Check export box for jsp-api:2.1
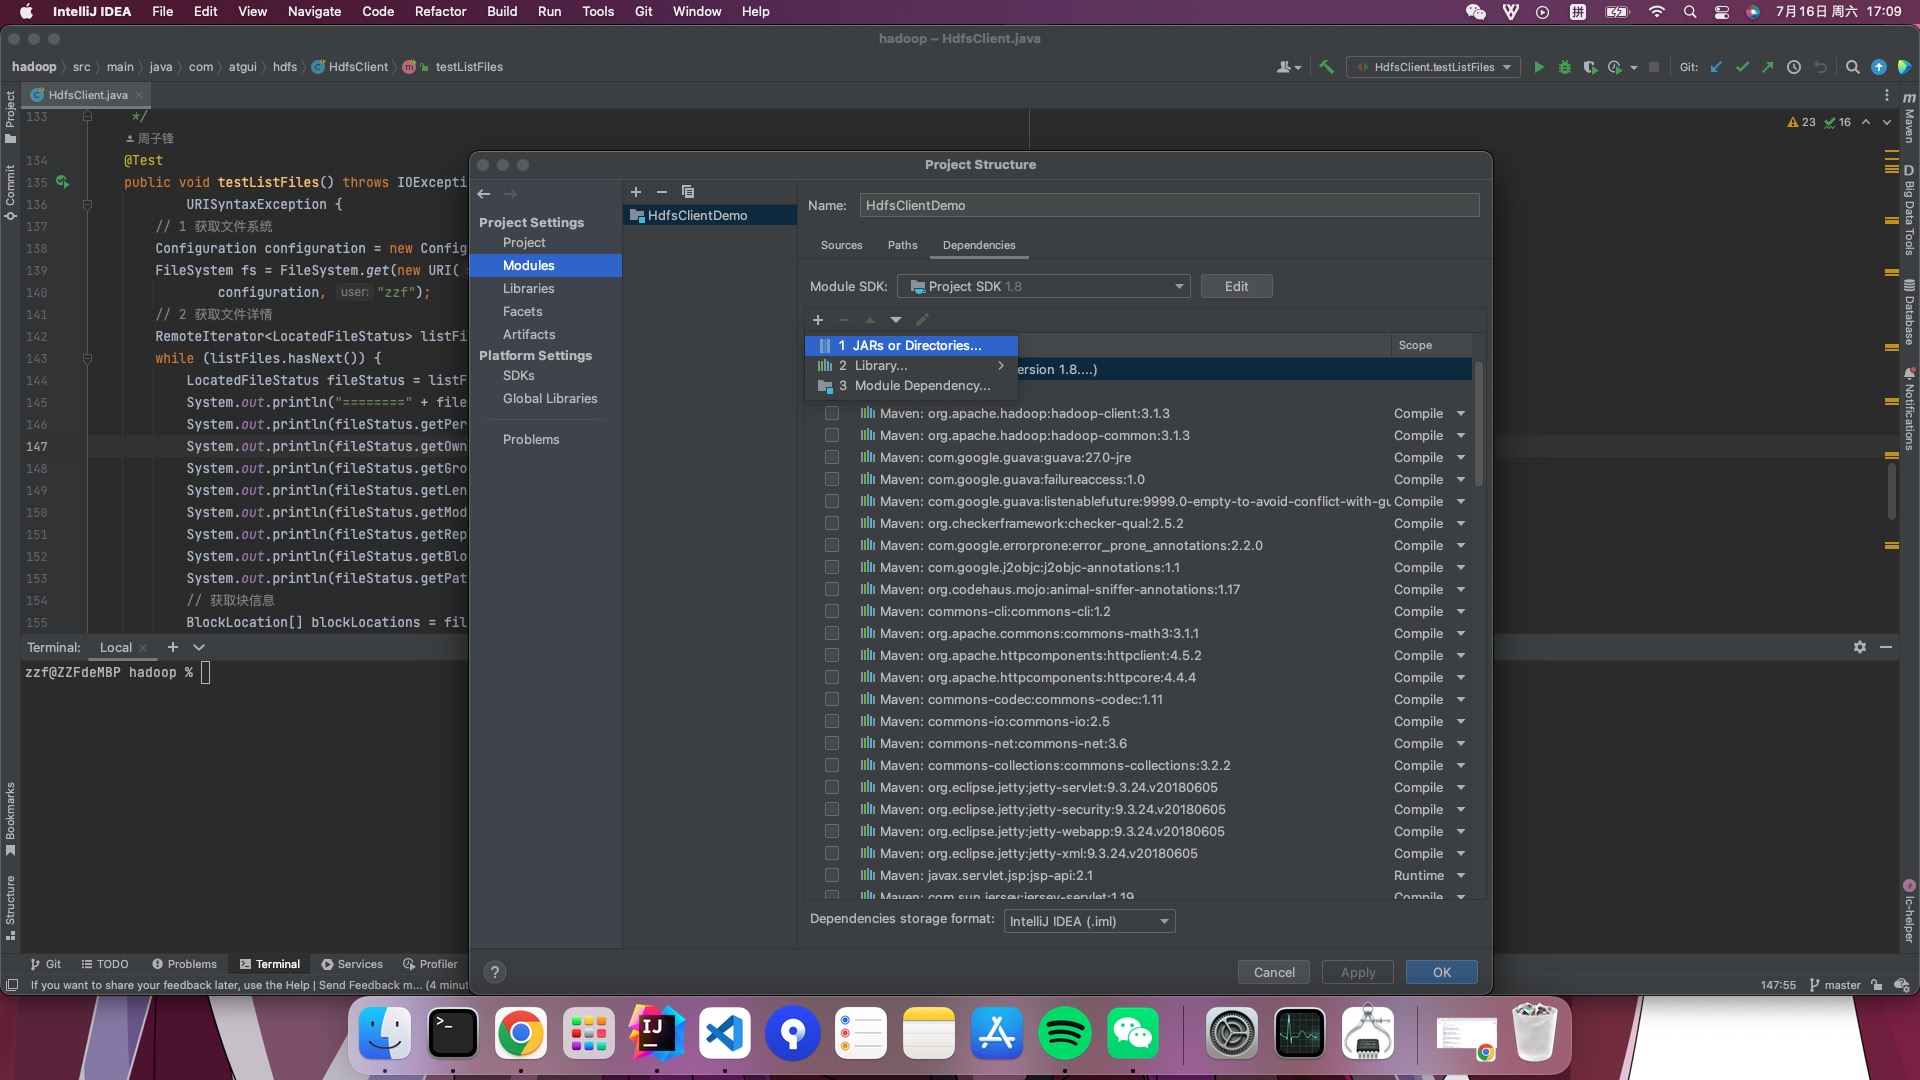 (832, 875)
